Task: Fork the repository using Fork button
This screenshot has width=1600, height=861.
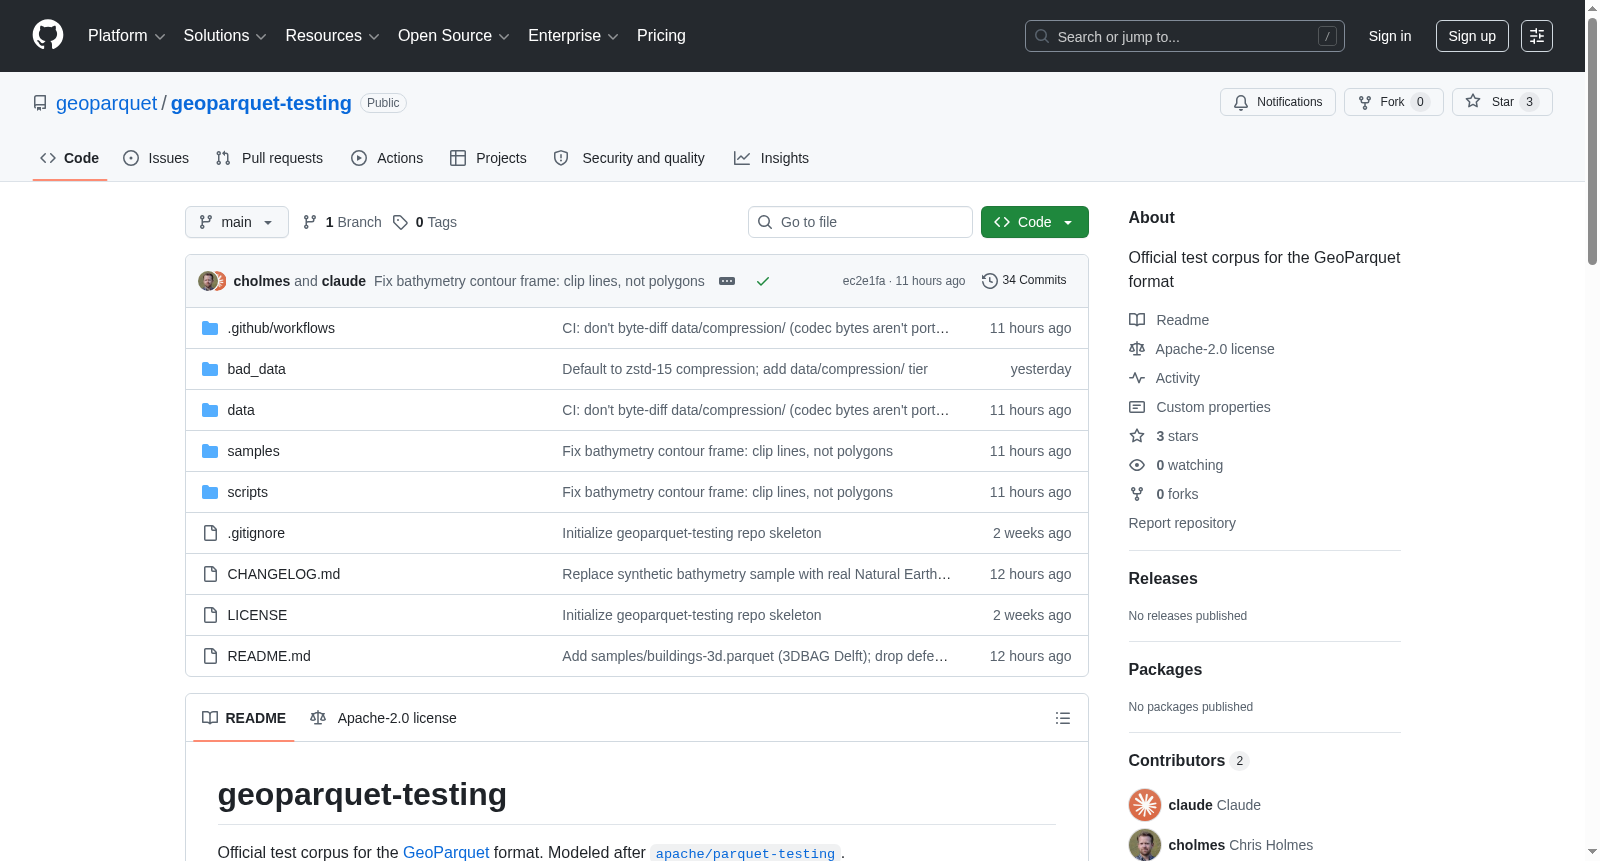Action: (x=1393, y=102)
